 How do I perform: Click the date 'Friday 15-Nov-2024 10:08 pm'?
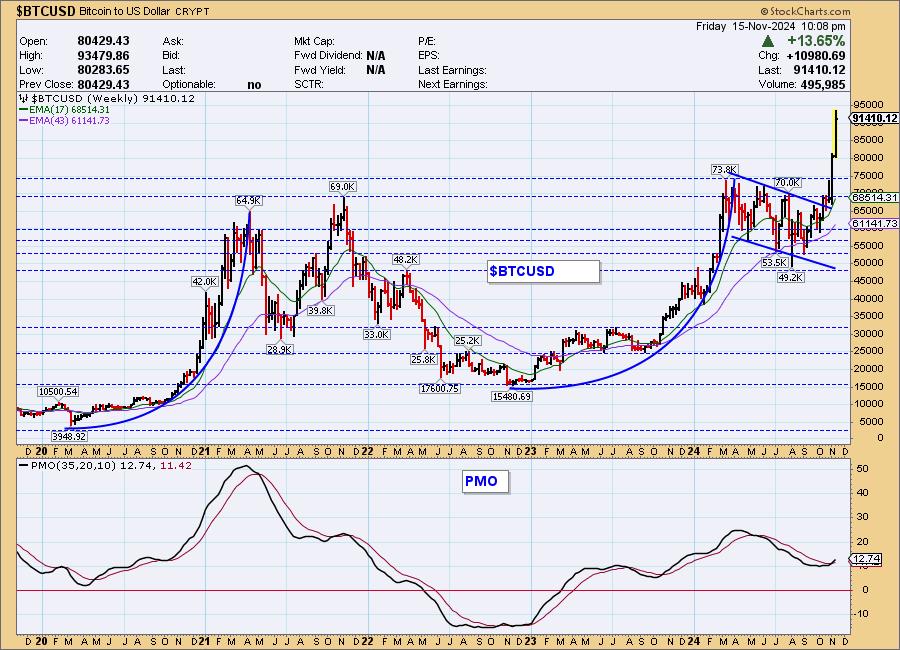coord(770,26)
